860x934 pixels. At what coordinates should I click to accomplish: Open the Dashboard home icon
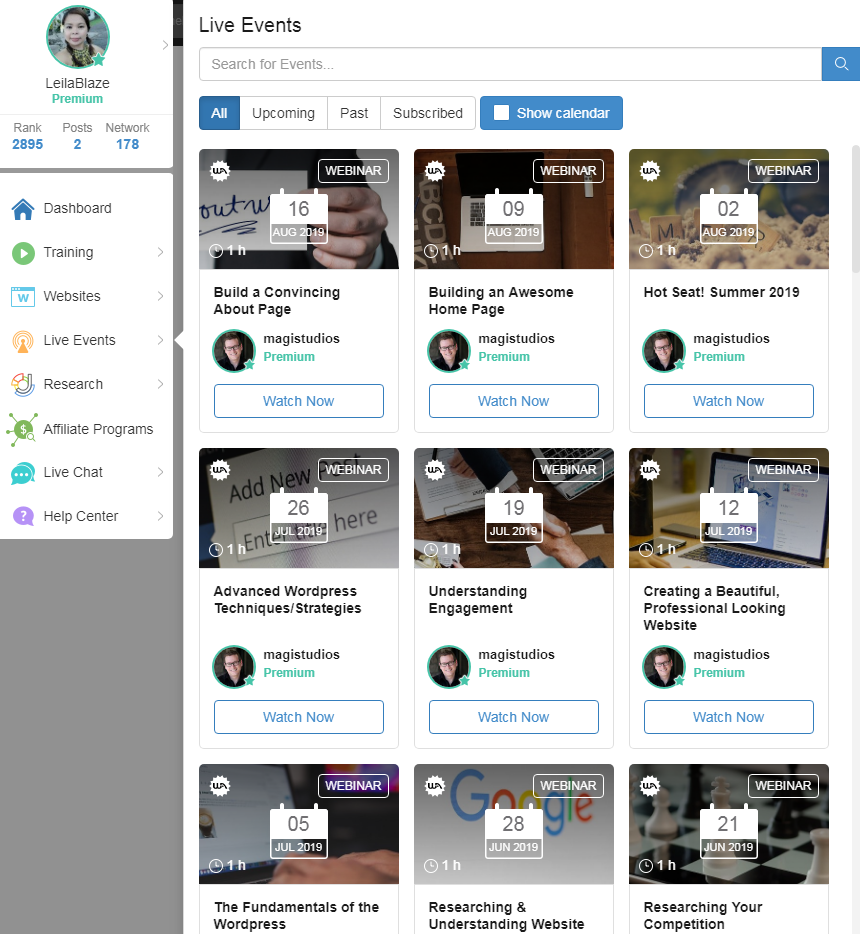(23, 208)
